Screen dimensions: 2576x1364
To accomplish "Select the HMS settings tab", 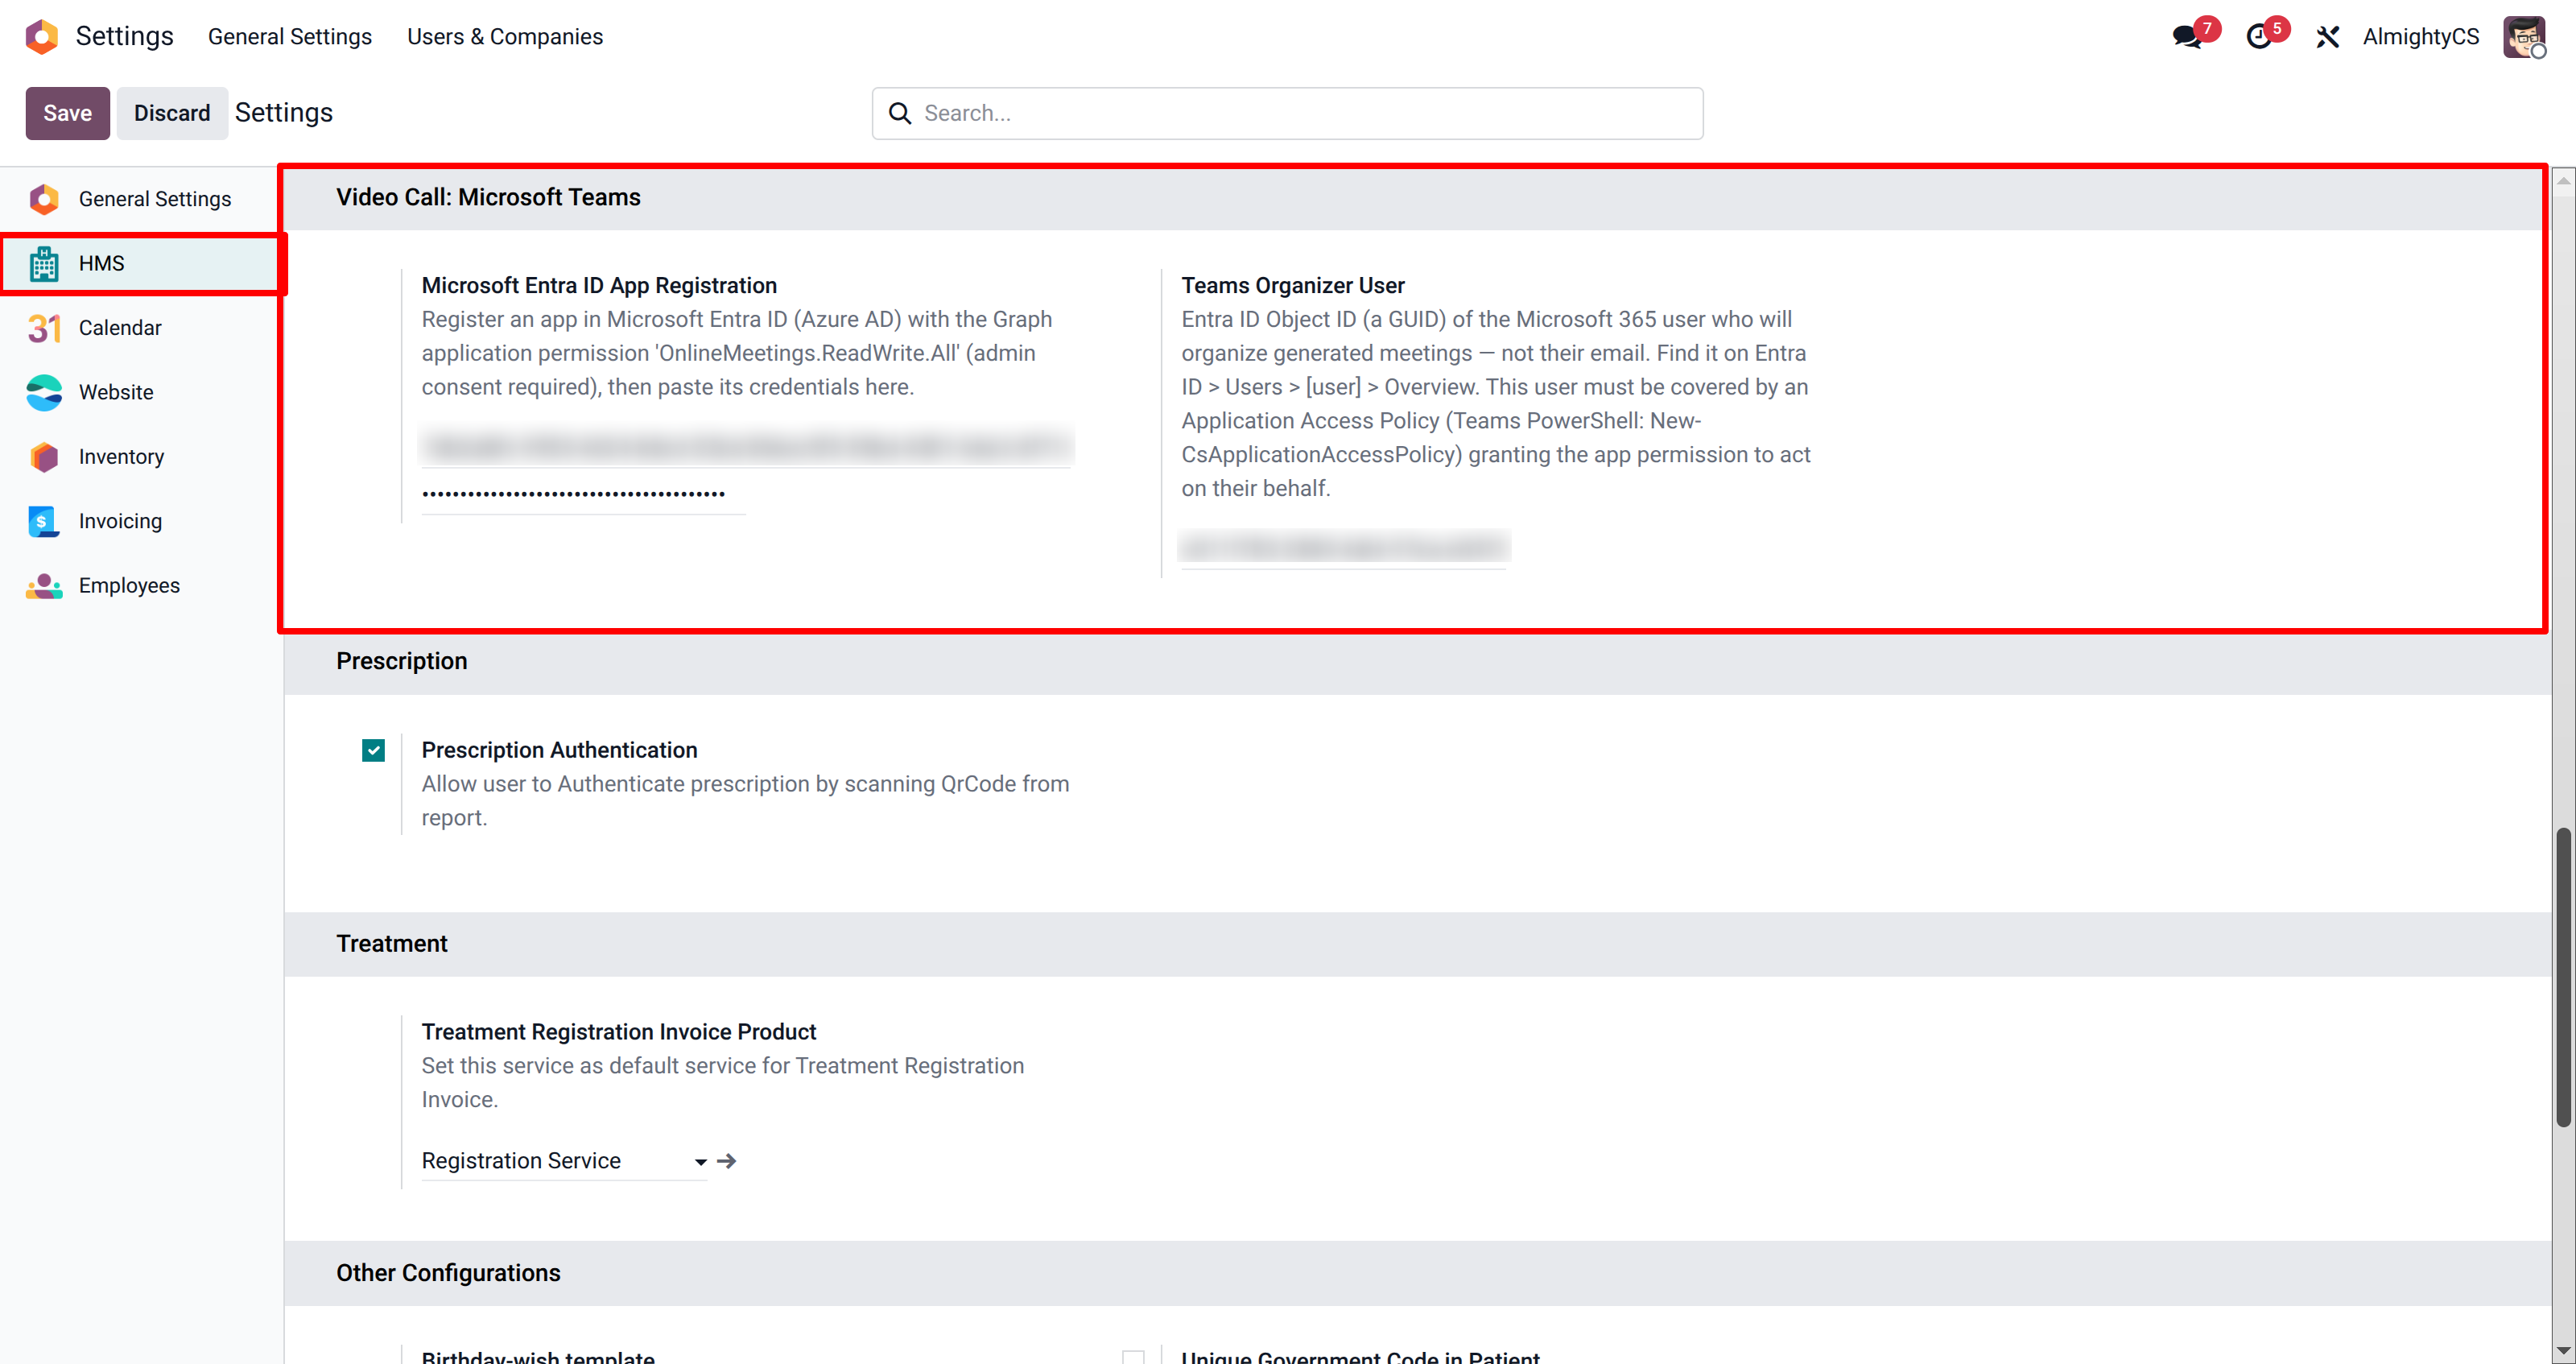I will [x=142, y=264].
